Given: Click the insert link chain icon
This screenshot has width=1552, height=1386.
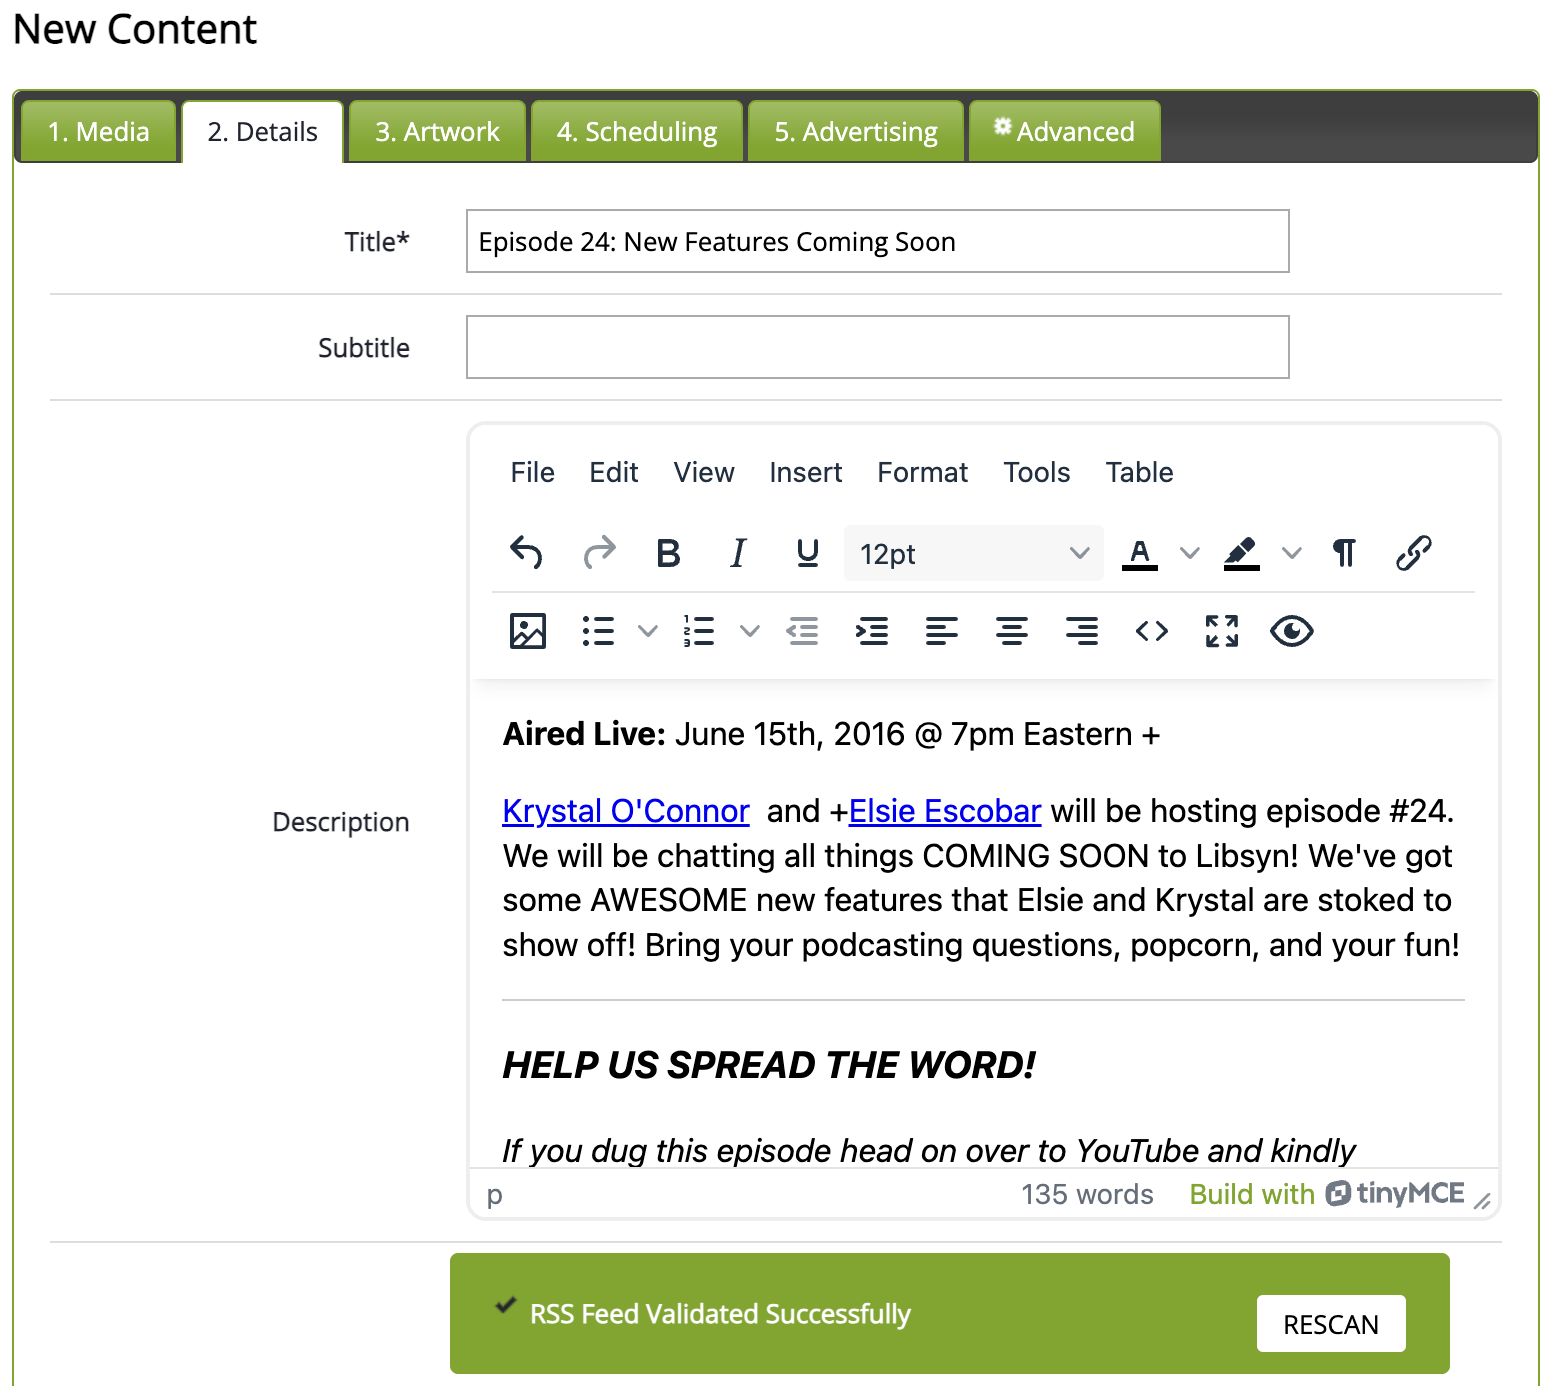Looking at the screenshot, I should [1413, 552].
